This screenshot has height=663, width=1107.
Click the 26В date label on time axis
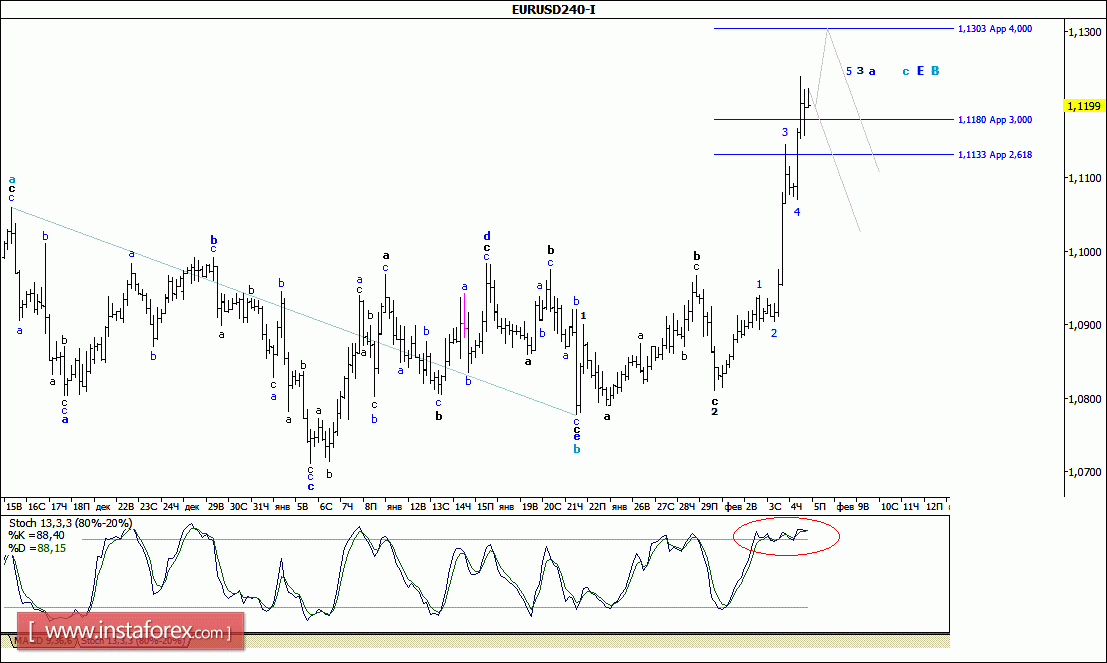(642, 506)
